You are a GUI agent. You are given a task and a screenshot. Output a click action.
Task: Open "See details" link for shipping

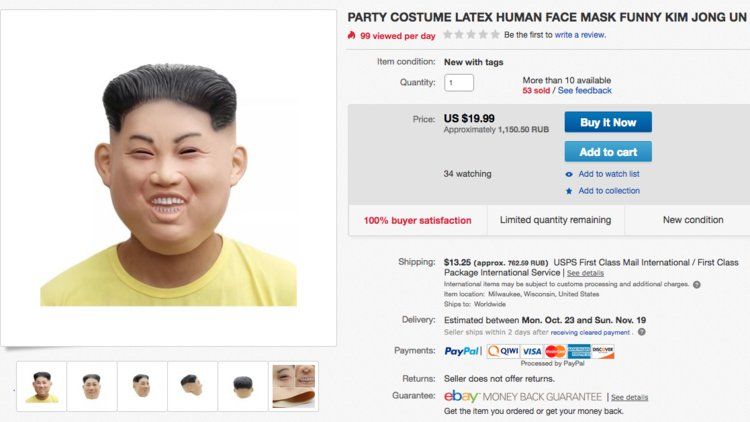pyautogui.click(x=585, y=273)
